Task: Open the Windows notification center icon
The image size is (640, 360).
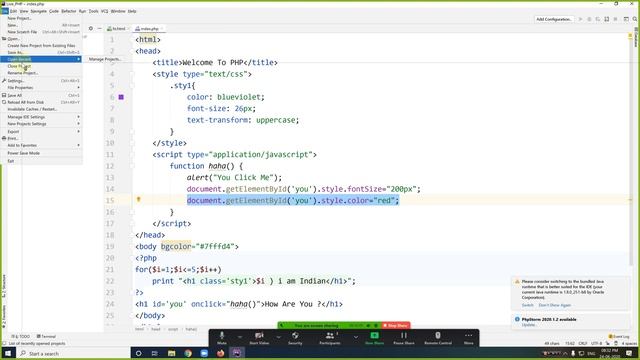Action: (x=629, y=353)
